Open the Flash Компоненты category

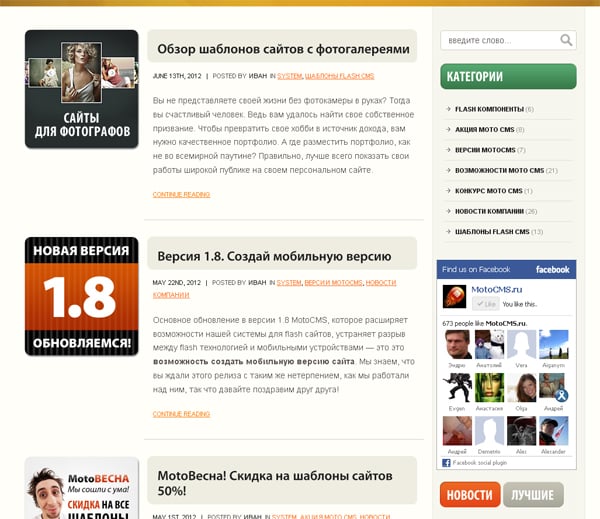pos(489,109)
